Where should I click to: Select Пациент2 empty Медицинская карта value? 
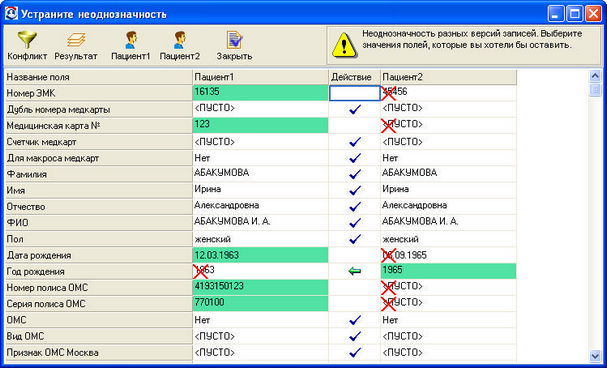(448, 125)
